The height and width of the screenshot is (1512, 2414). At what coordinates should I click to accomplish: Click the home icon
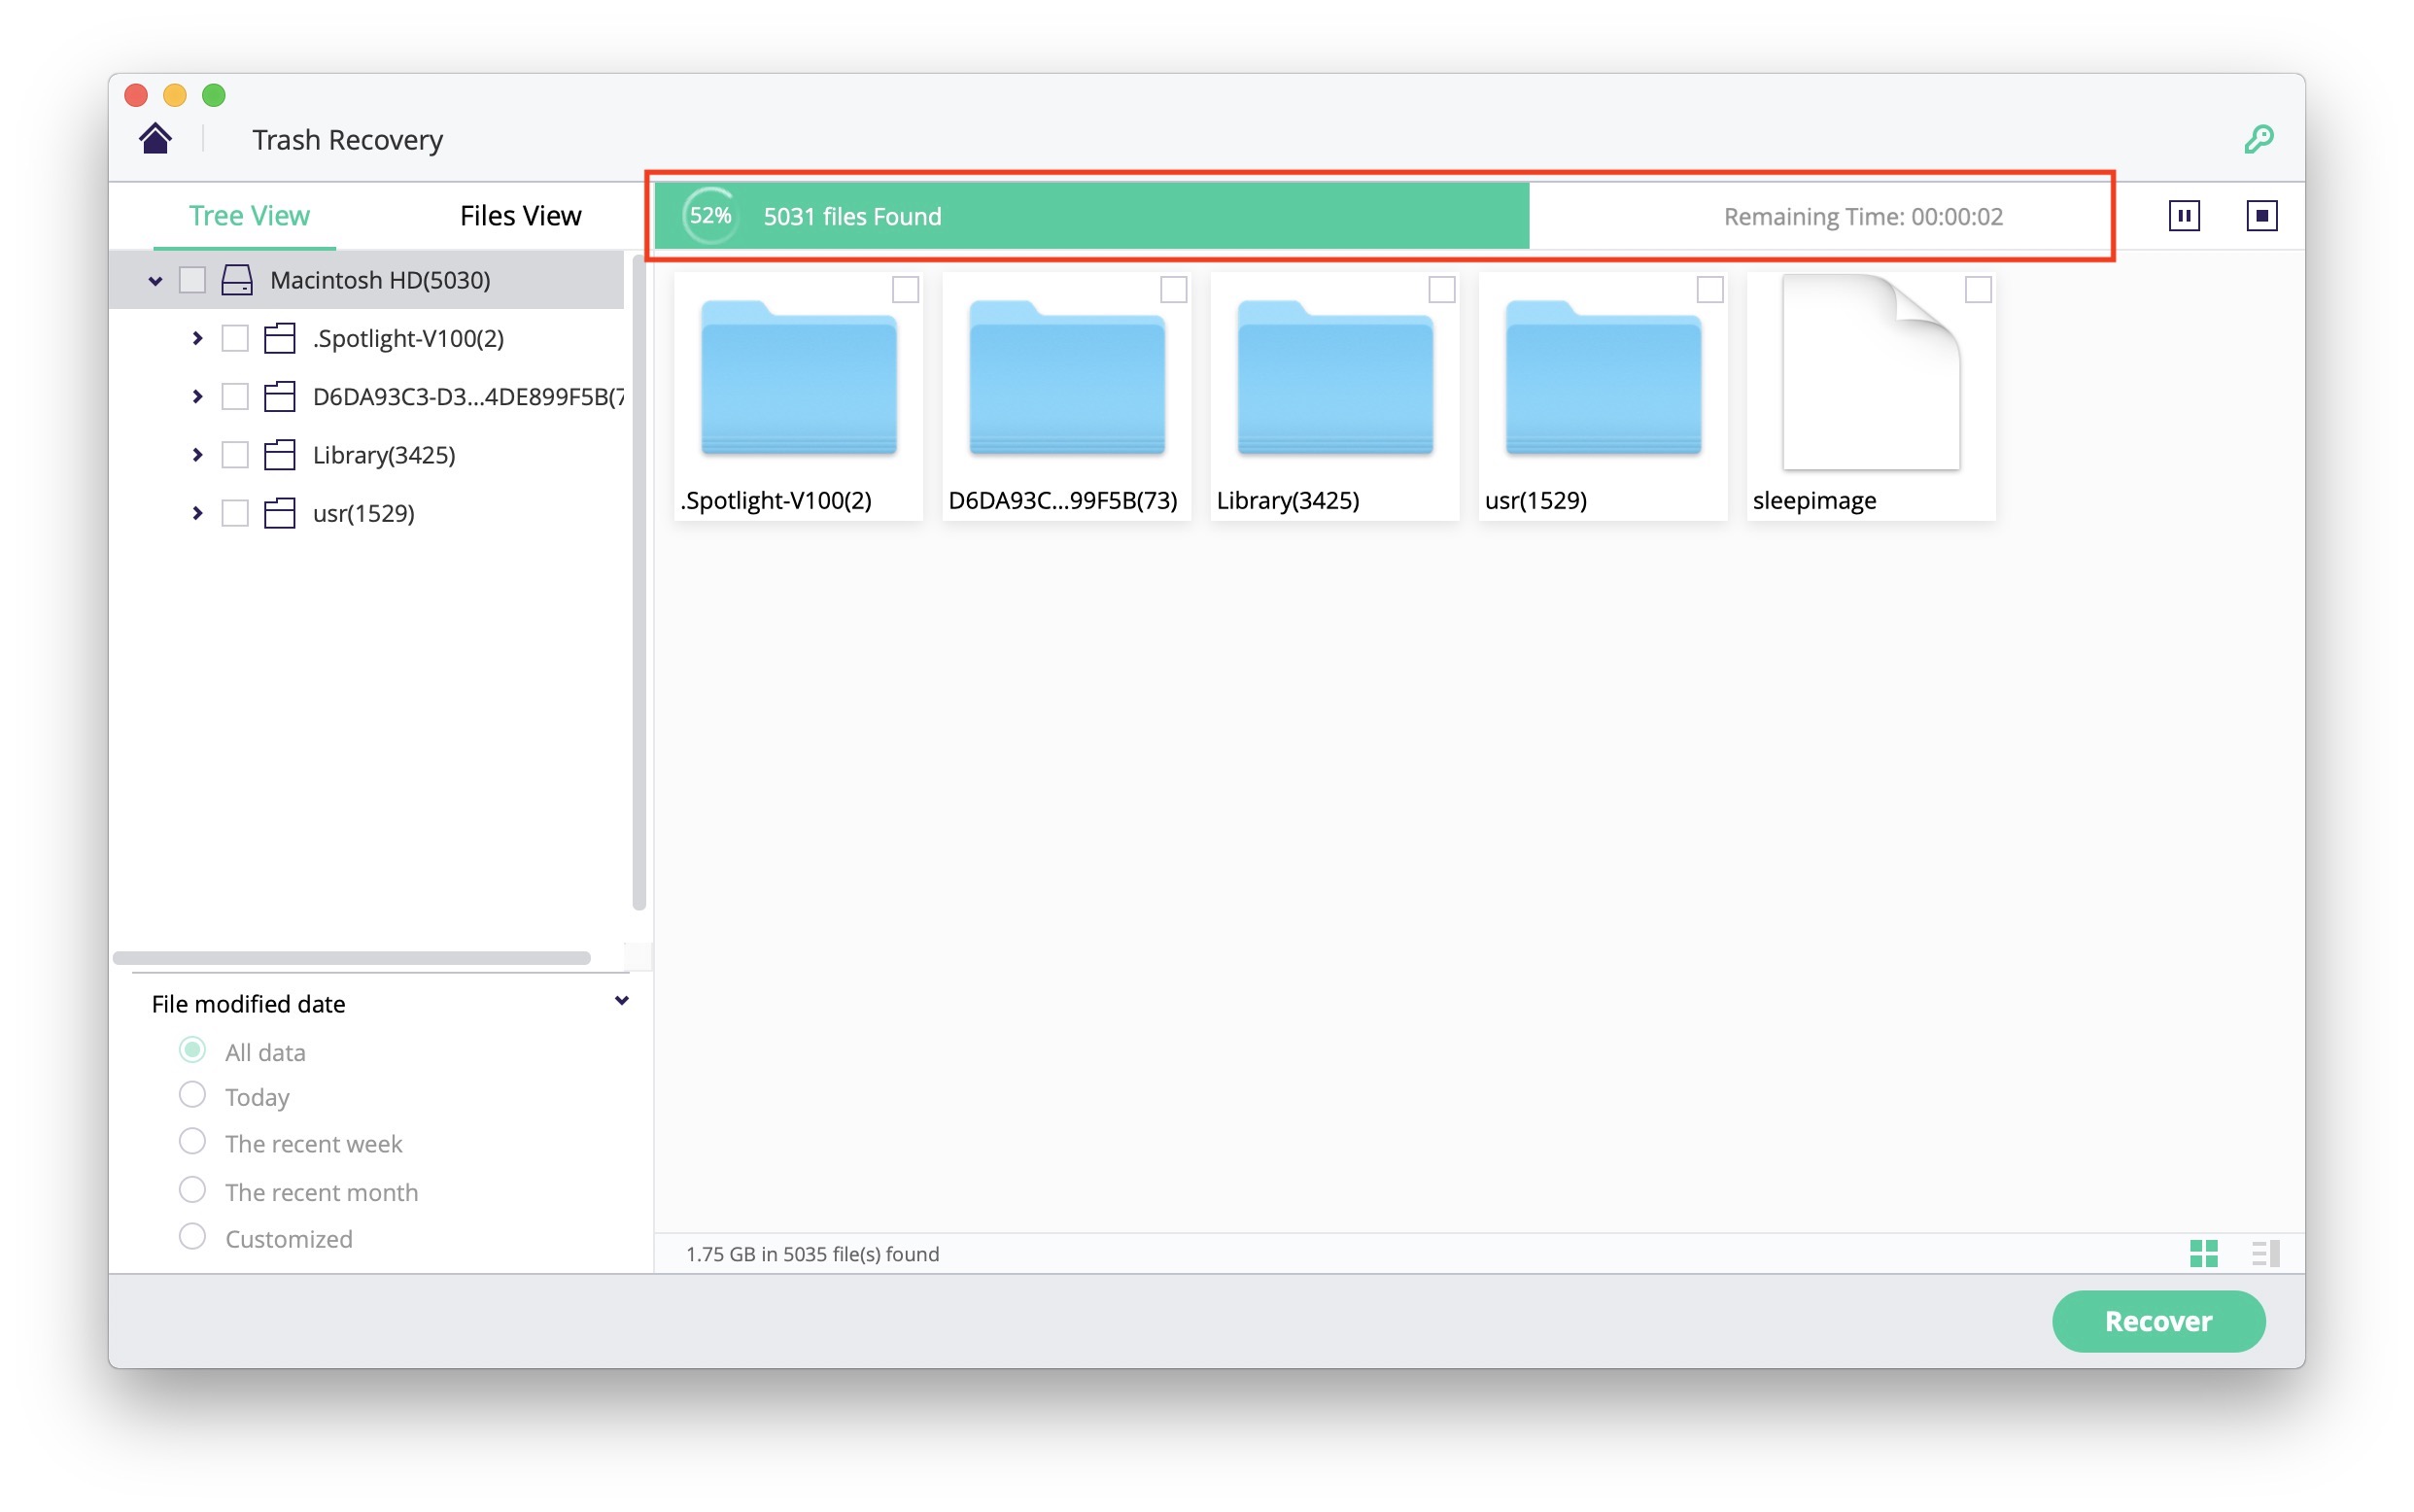coord(155,138)
